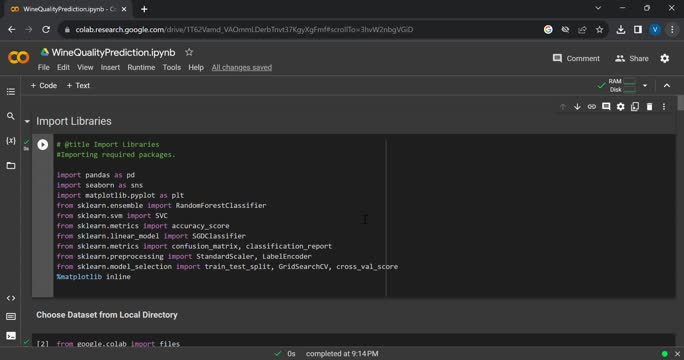Viewport: 684px width, 360px height.
Task: Move the cell down with arrow
Action: point(577,106)
